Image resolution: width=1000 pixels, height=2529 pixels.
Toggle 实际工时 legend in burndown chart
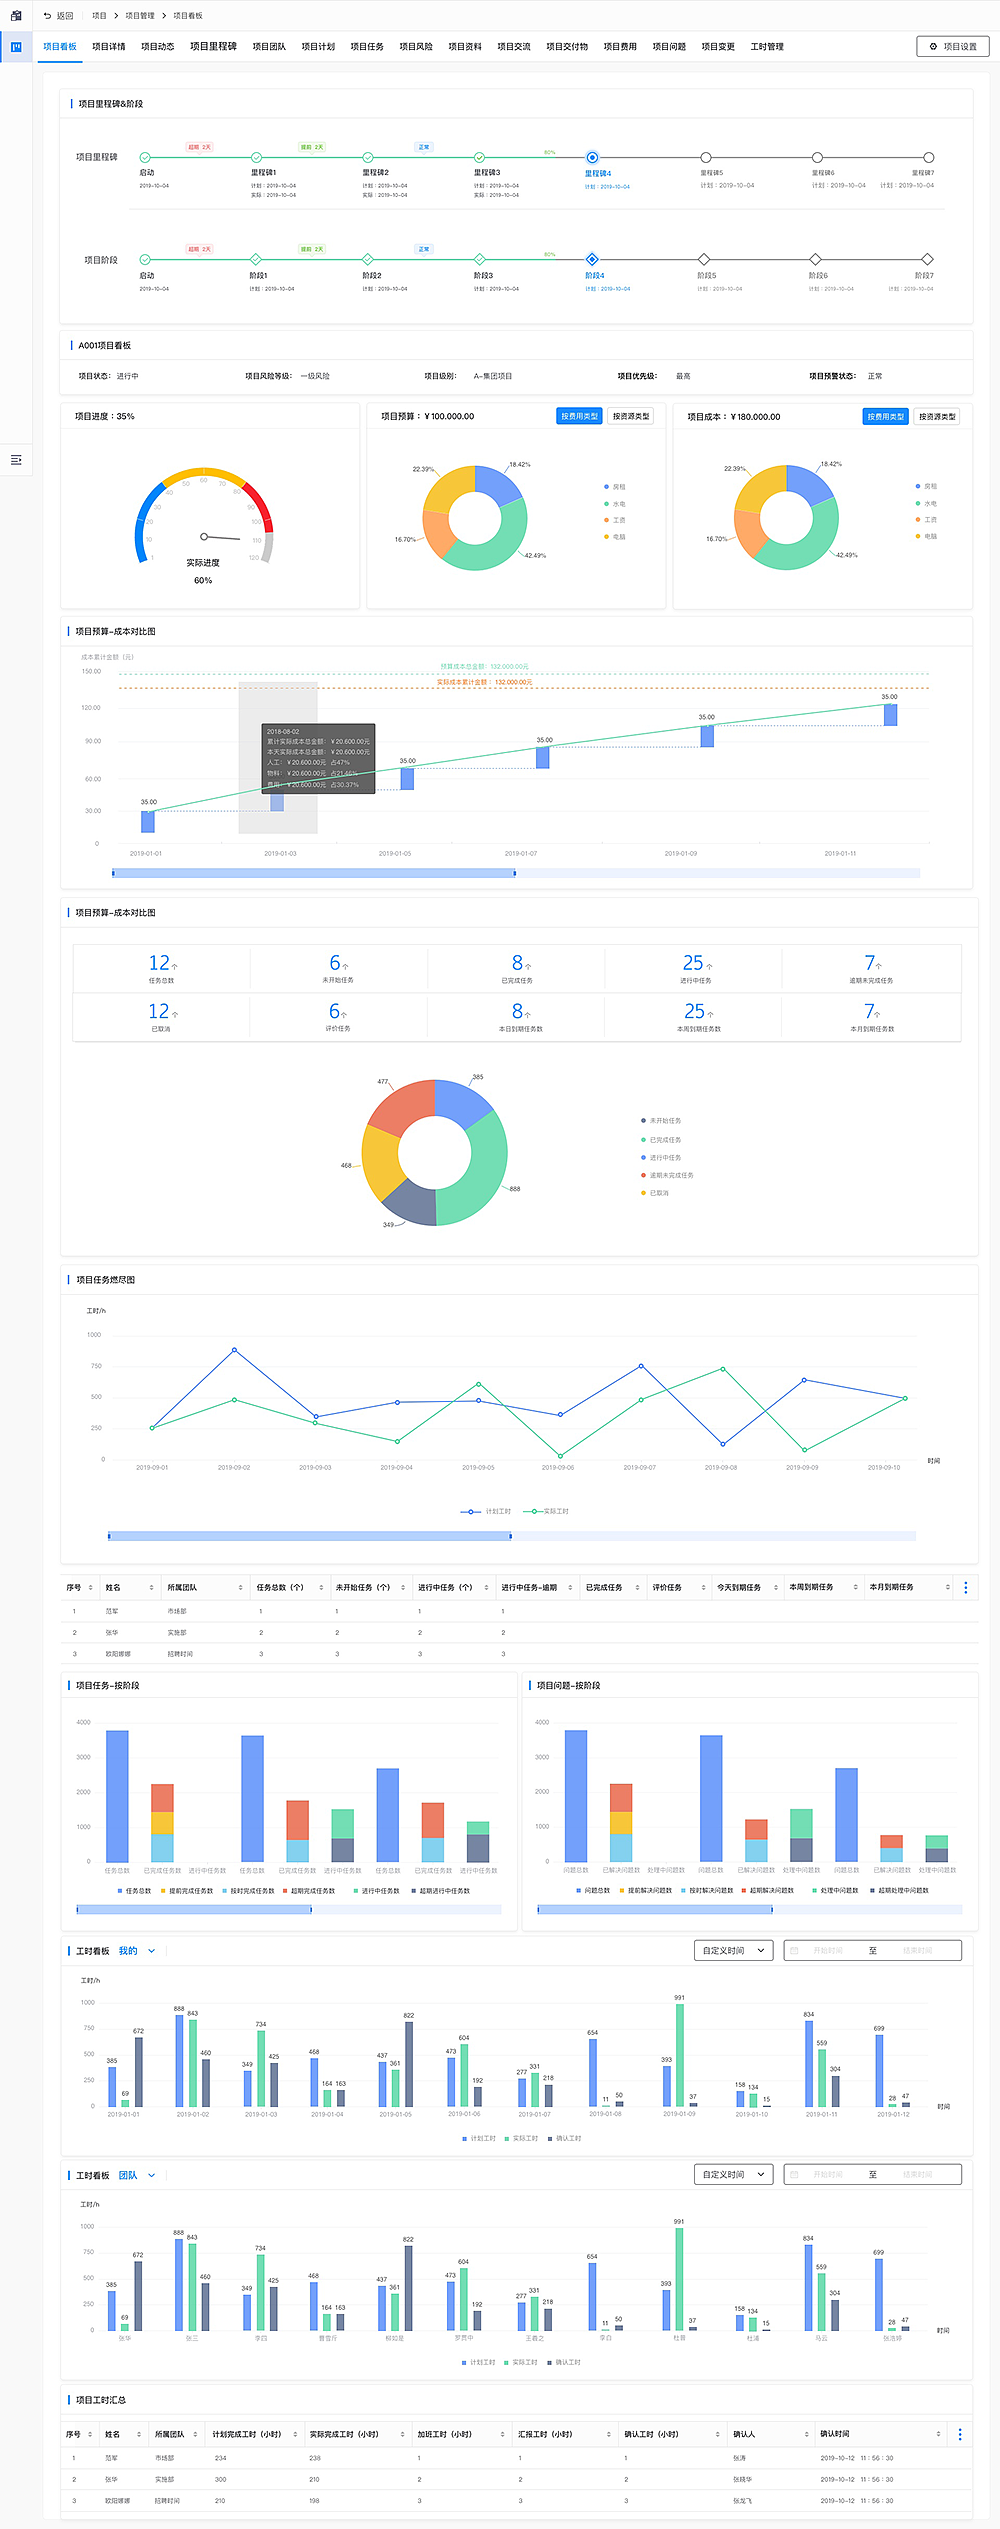tap(546, 1511)
